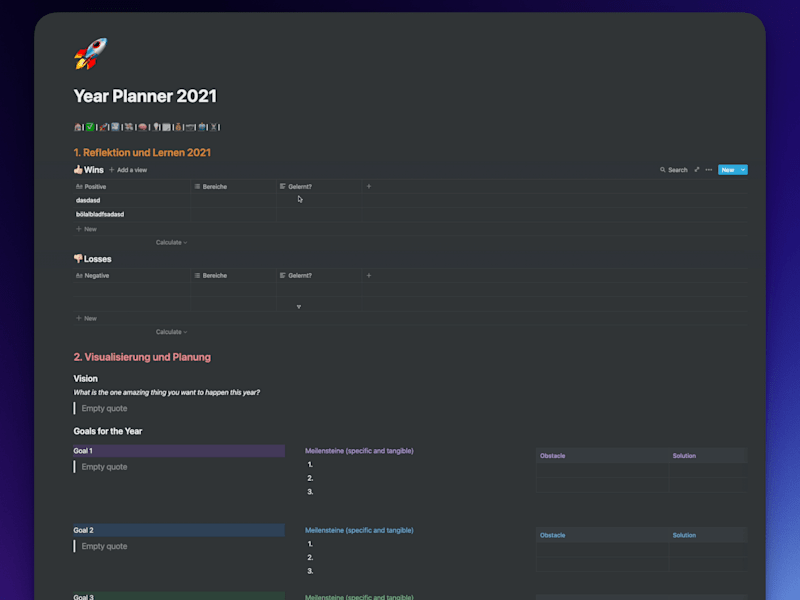Click the Losses database title

[97, 259]
